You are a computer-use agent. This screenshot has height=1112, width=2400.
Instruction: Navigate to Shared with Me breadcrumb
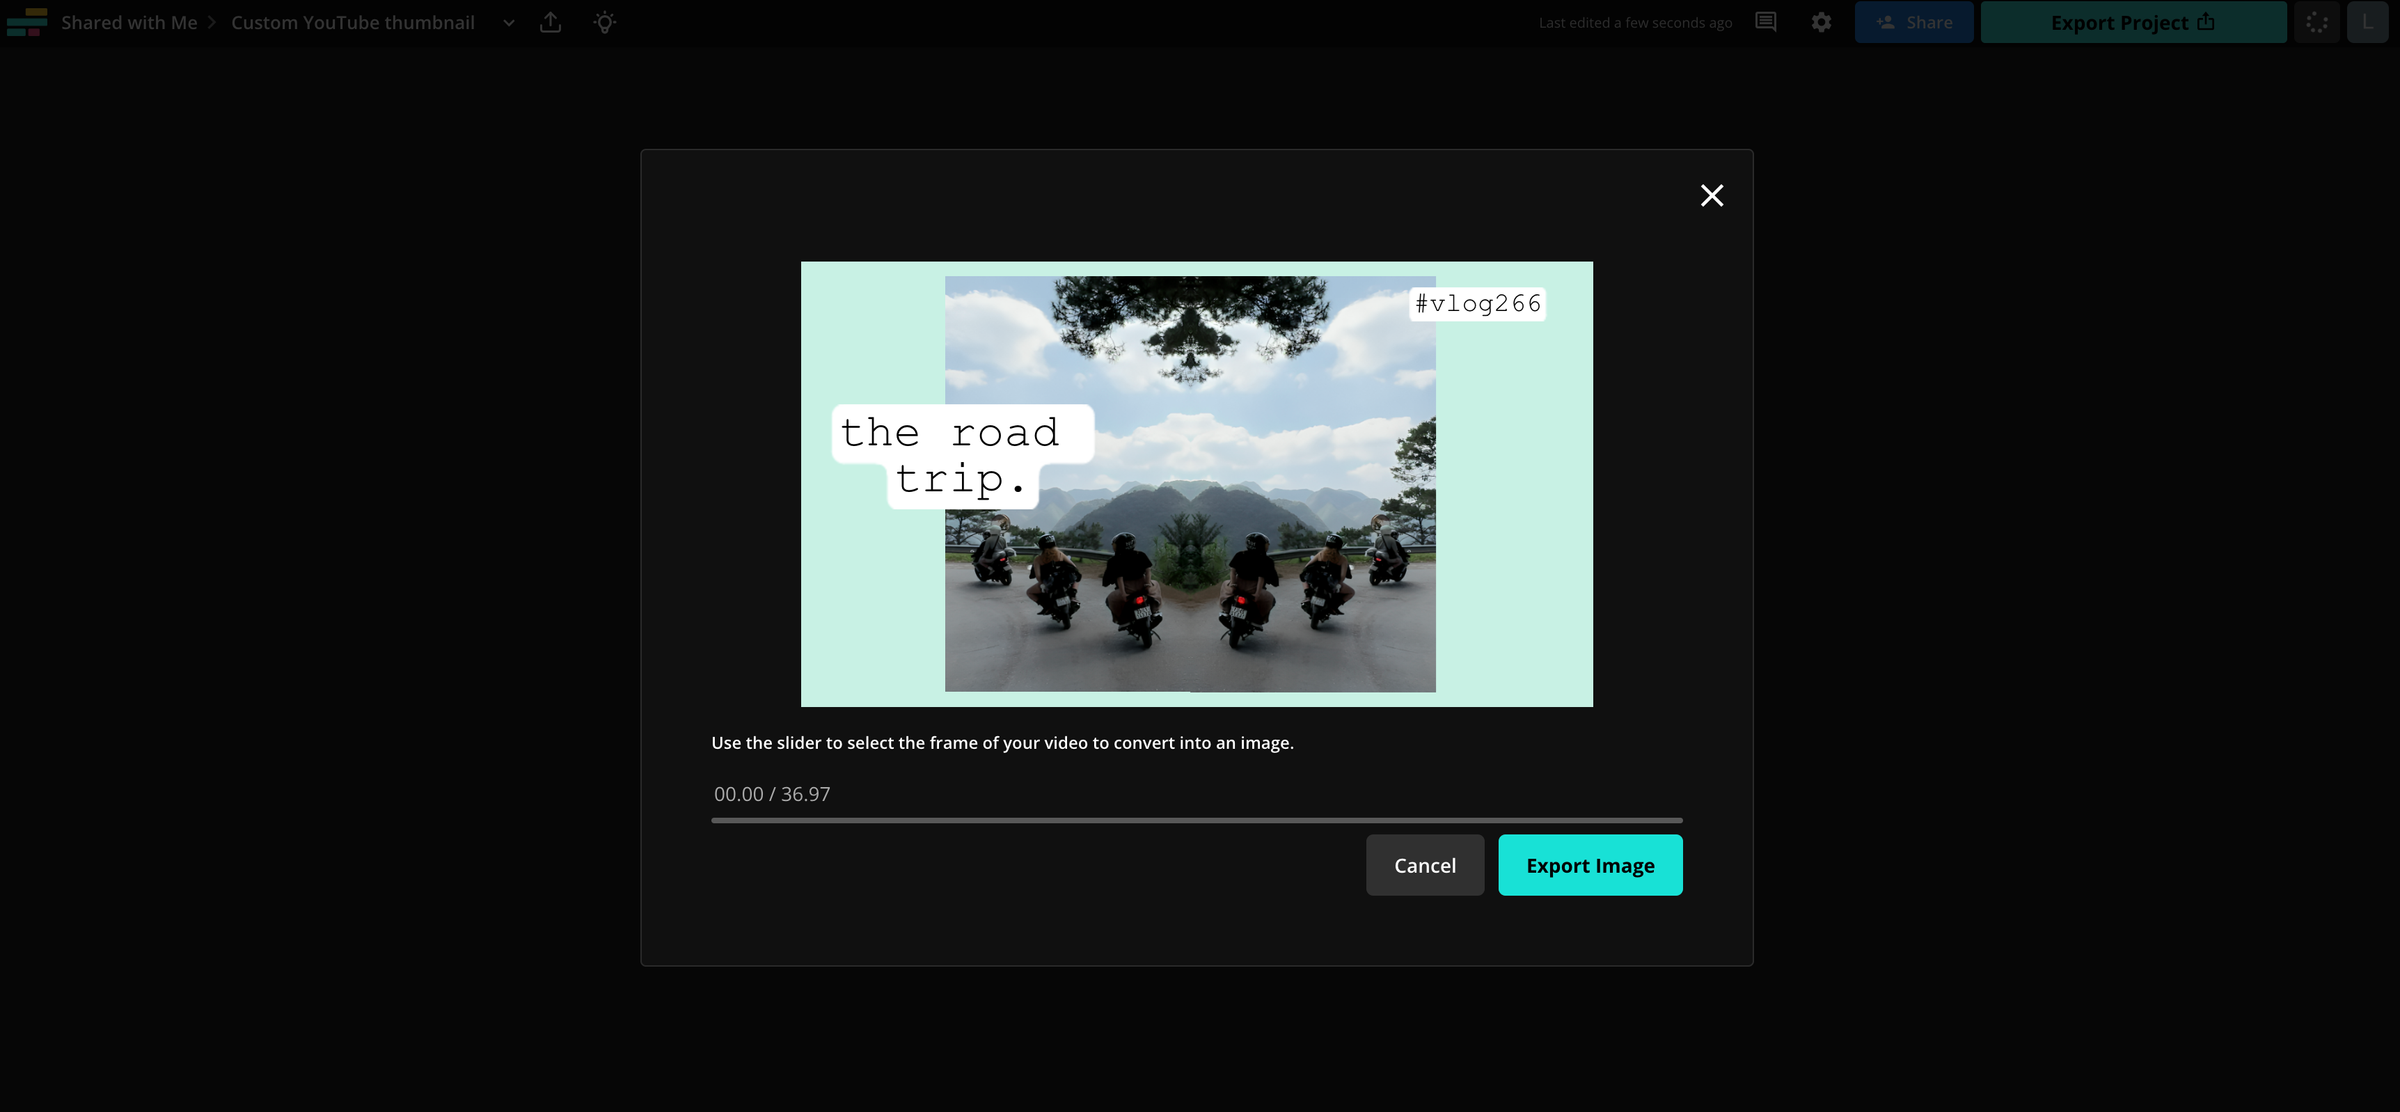(128, 22)
